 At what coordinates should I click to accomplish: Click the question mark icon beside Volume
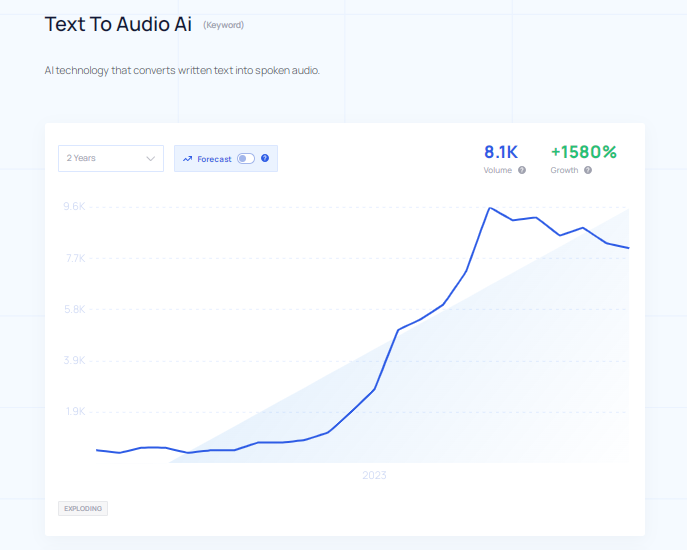pos(522,170)
